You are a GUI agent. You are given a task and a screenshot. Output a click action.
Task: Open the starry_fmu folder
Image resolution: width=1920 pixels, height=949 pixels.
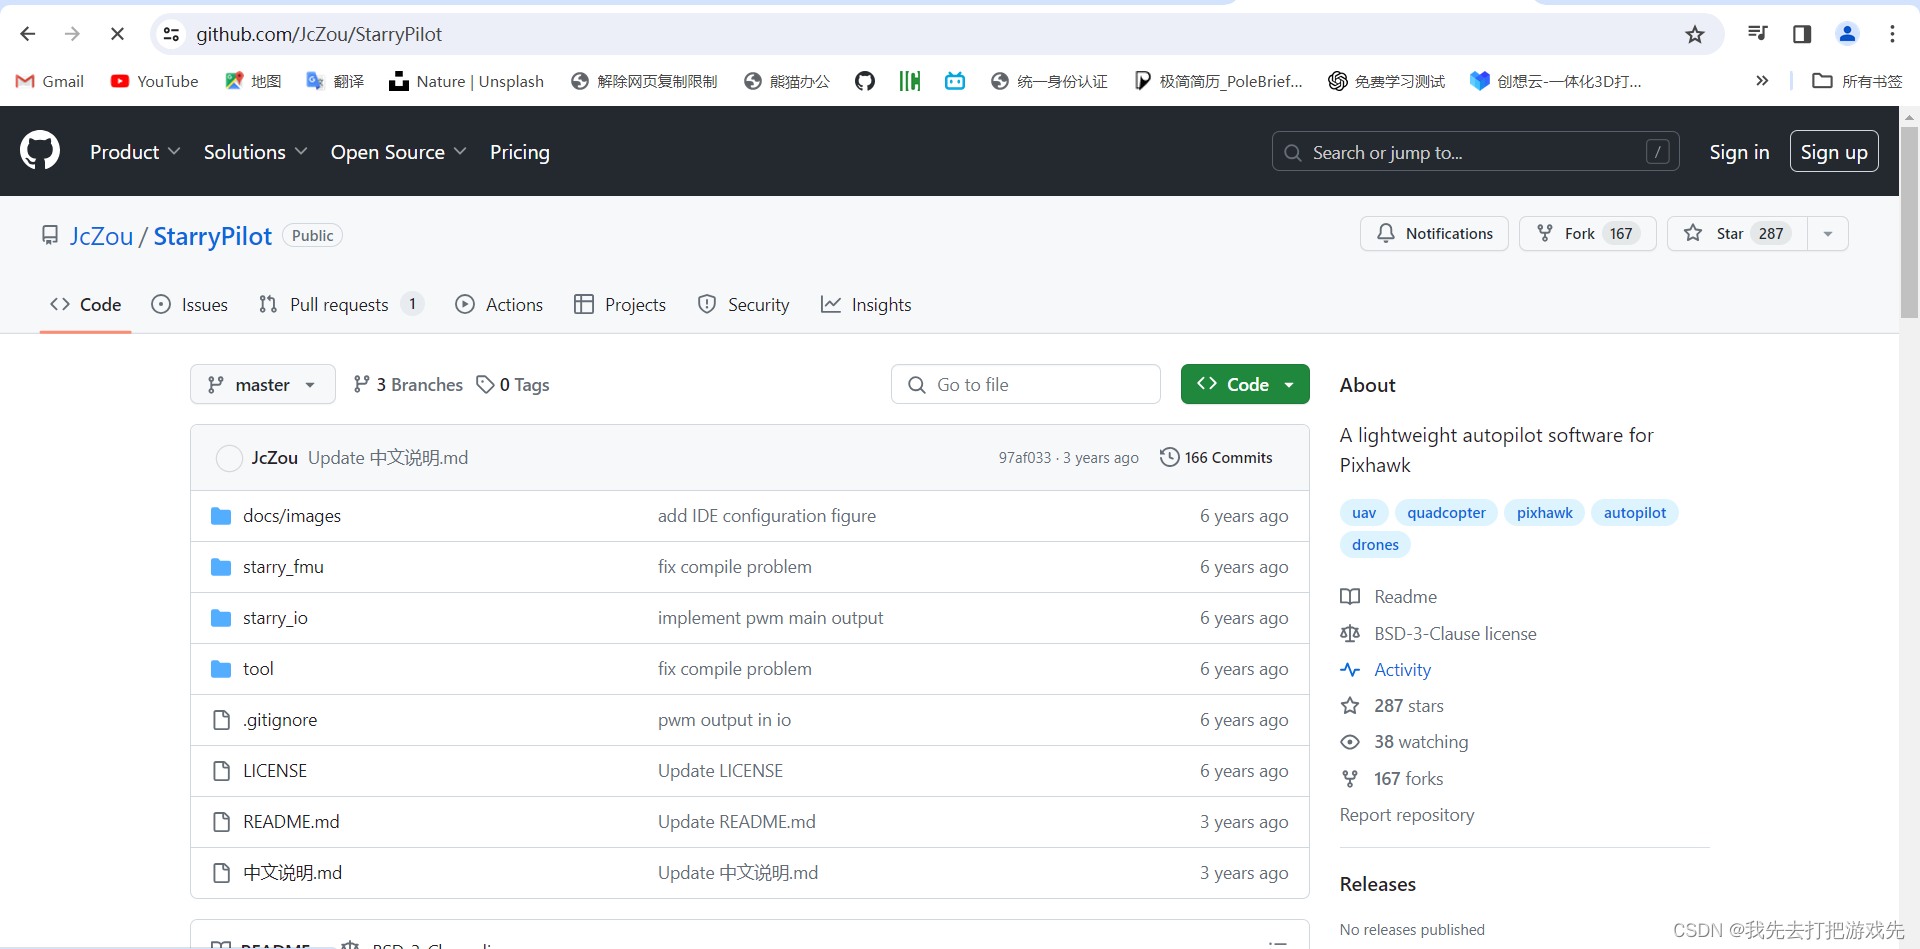(x=283, y=567)
